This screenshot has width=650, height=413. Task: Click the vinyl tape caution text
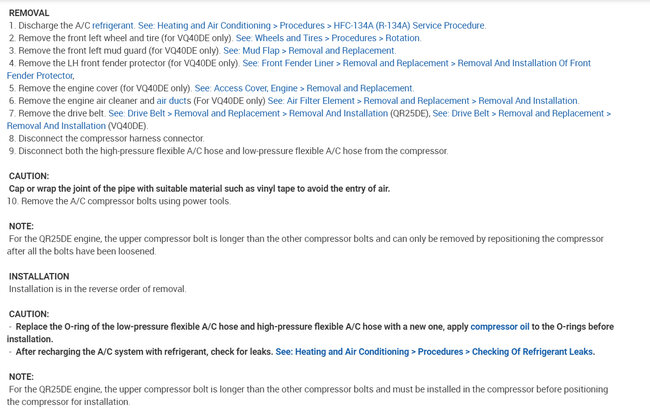click(x=208, y=188)
